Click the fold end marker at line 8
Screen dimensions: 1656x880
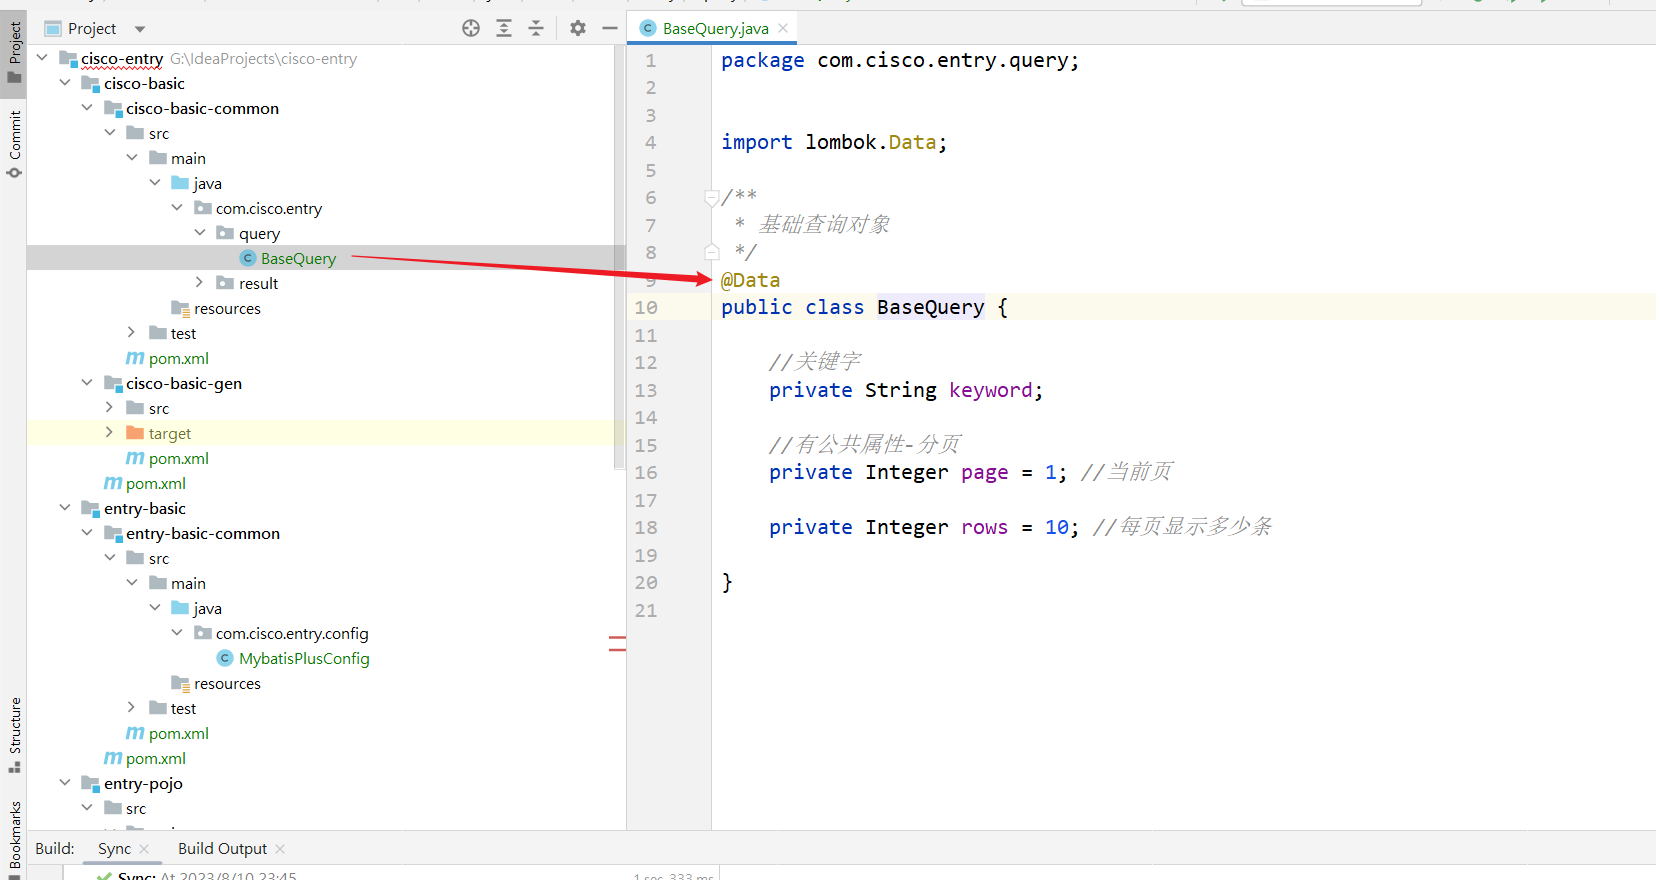(712, 252)
